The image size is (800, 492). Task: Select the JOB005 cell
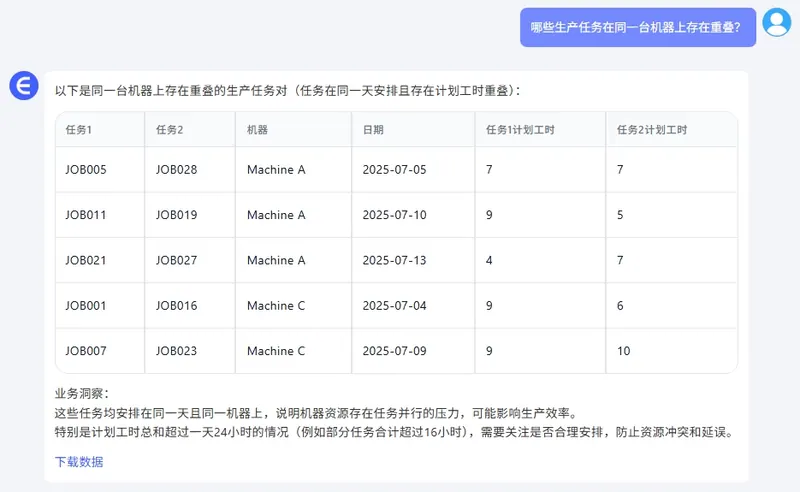coord(86,170)
